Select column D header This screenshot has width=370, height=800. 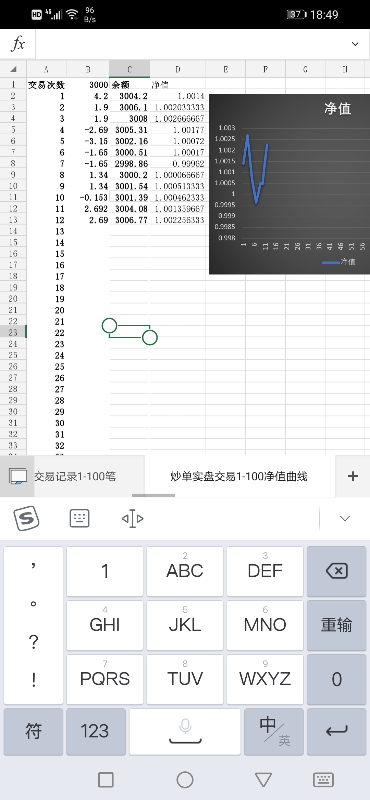[178, 69]
